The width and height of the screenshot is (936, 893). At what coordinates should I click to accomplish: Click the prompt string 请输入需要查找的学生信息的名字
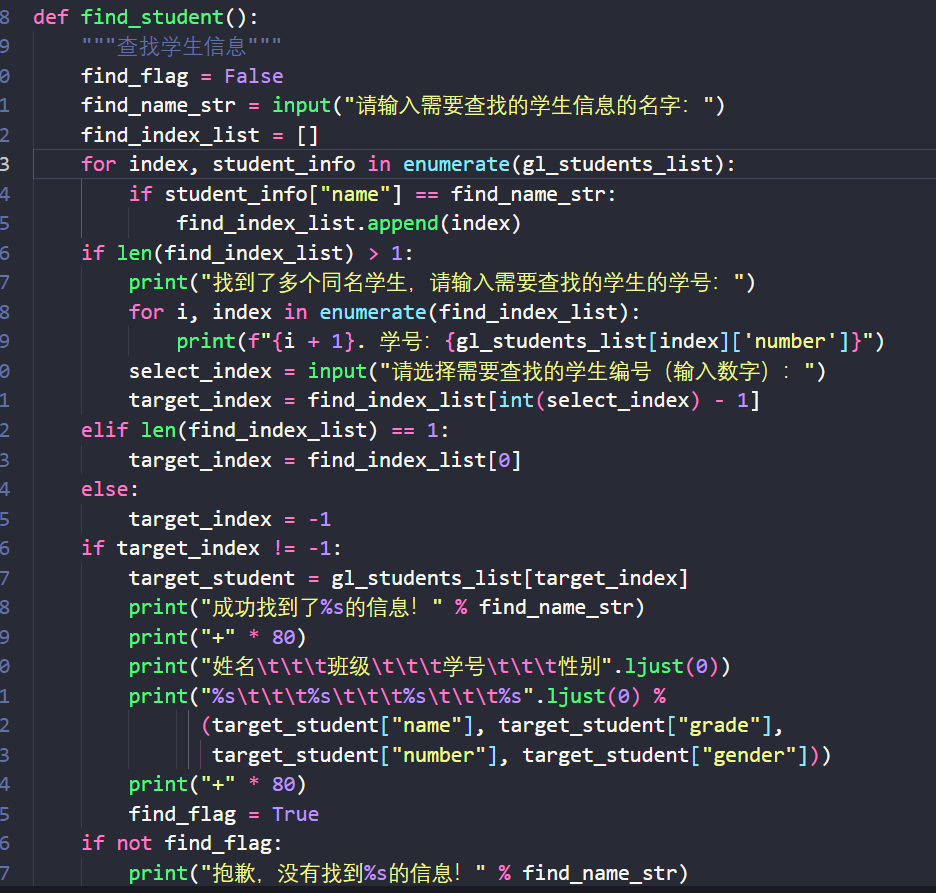pyautogui.click(x=528, y=106)
